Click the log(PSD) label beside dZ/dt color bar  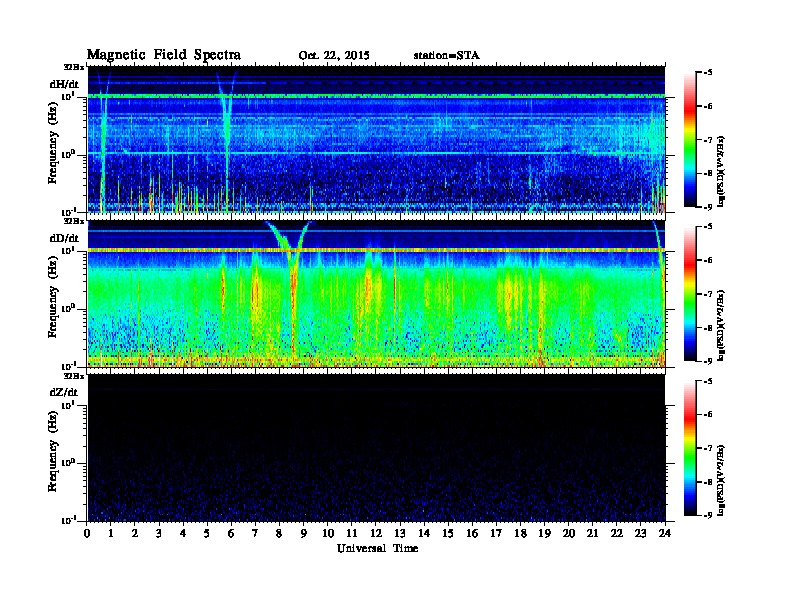pos(721,480)
